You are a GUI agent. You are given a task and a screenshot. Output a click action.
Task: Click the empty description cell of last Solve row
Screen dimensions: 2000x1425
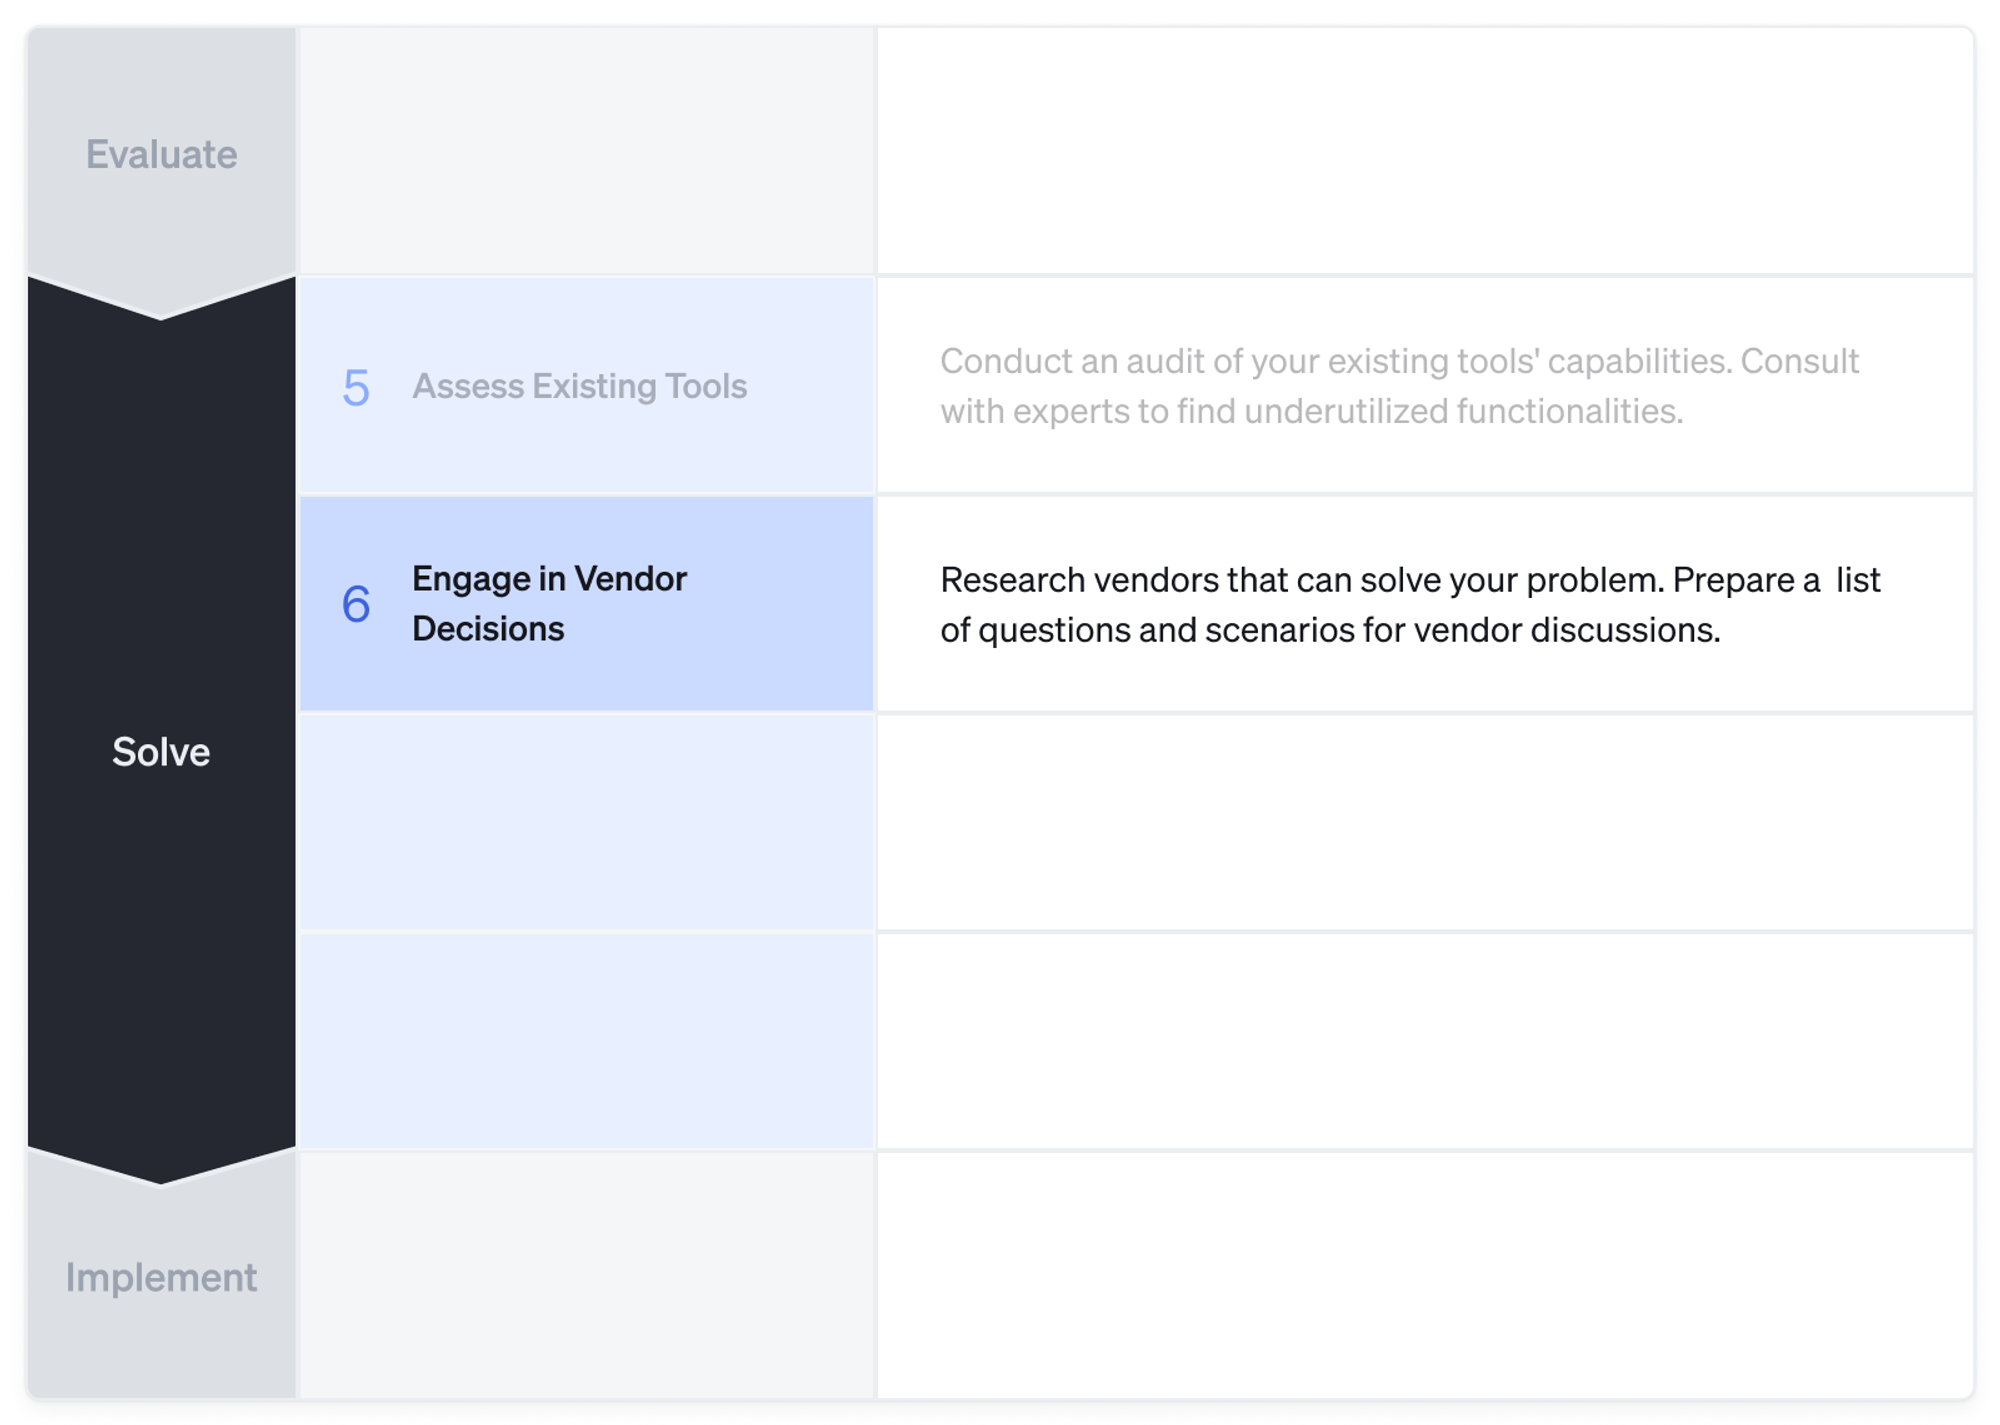click(1424, 1041)
